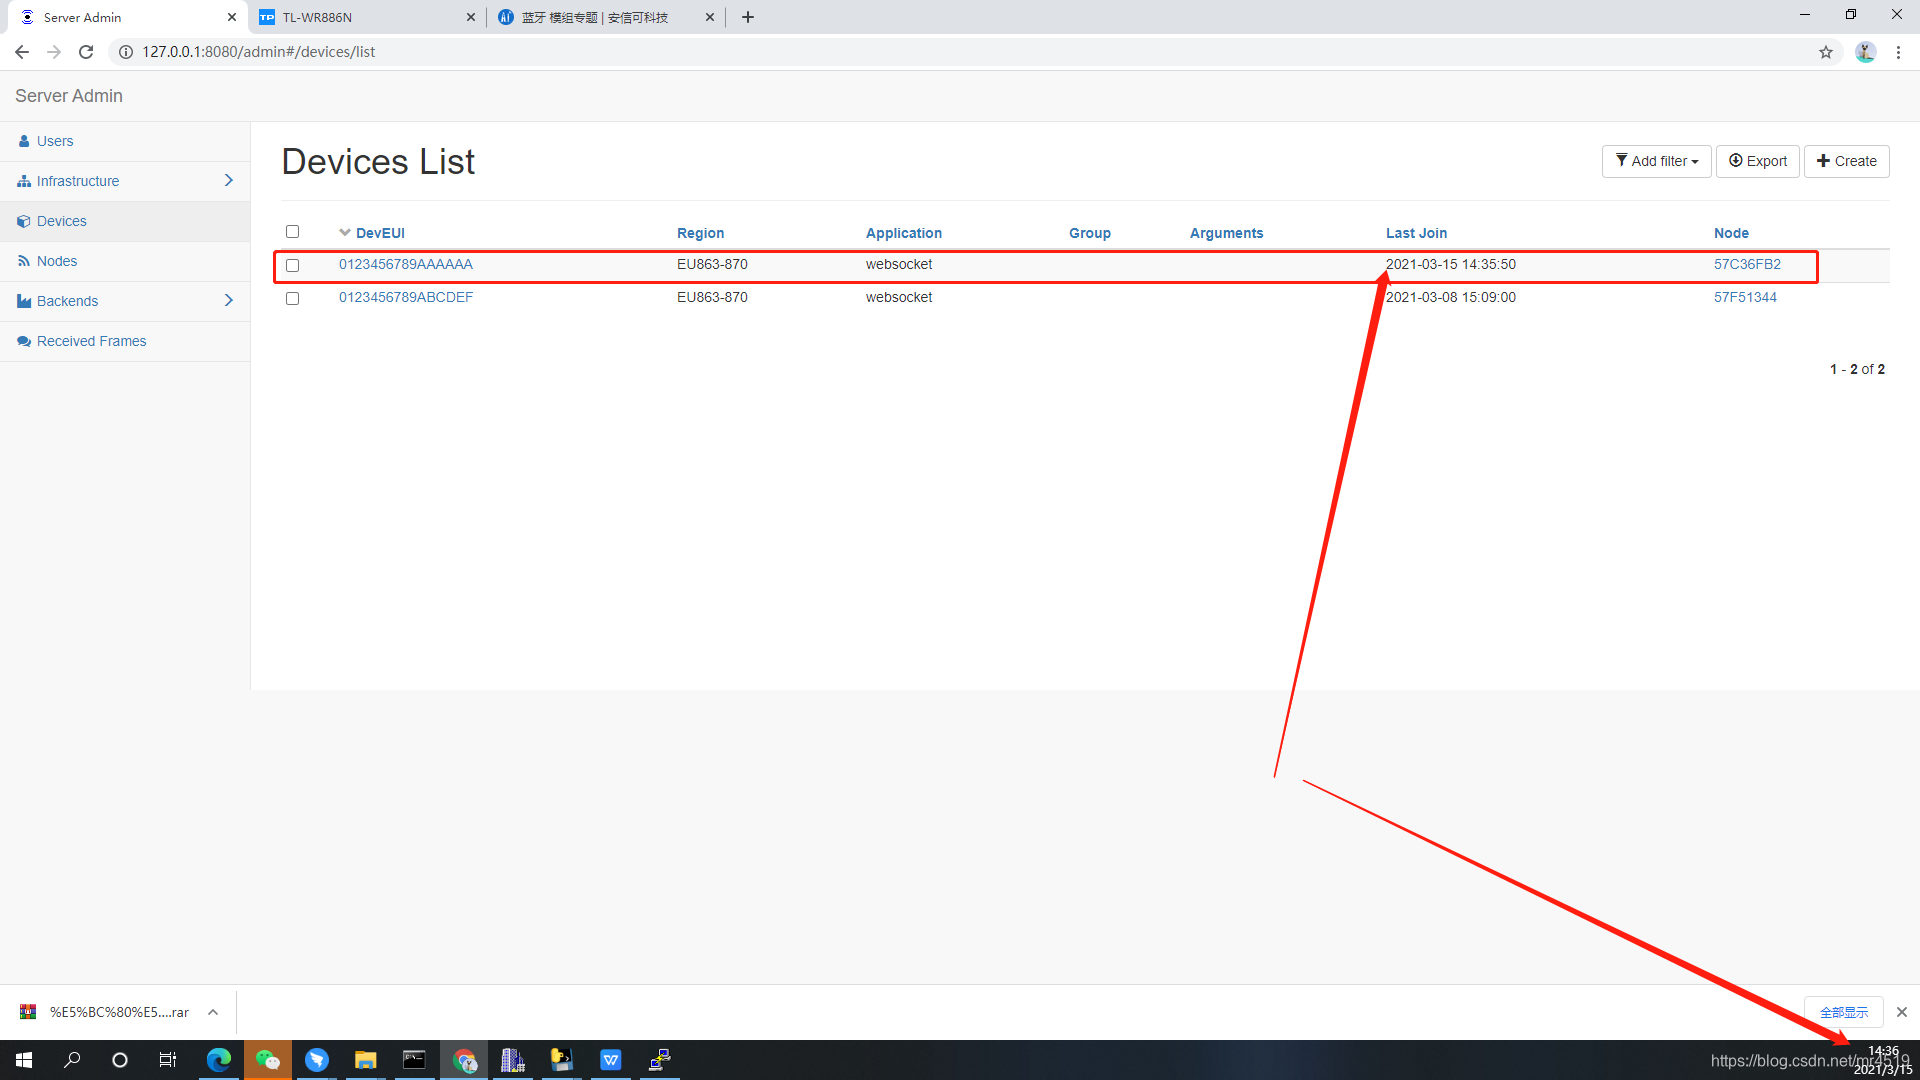Select Devices from sidebar menu
The height and width of the screenshot is (1080, 1920).
click(62, 220)
